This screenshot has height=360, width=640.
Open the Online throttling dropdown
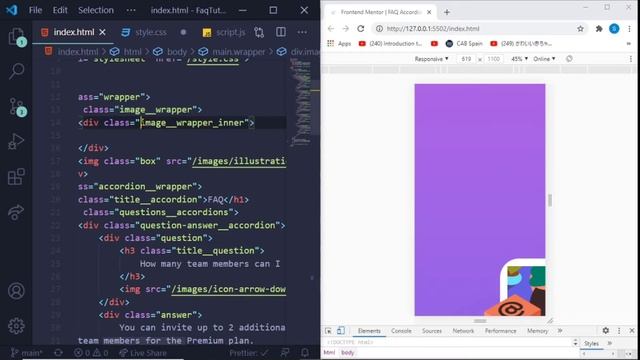click(544, 59)
